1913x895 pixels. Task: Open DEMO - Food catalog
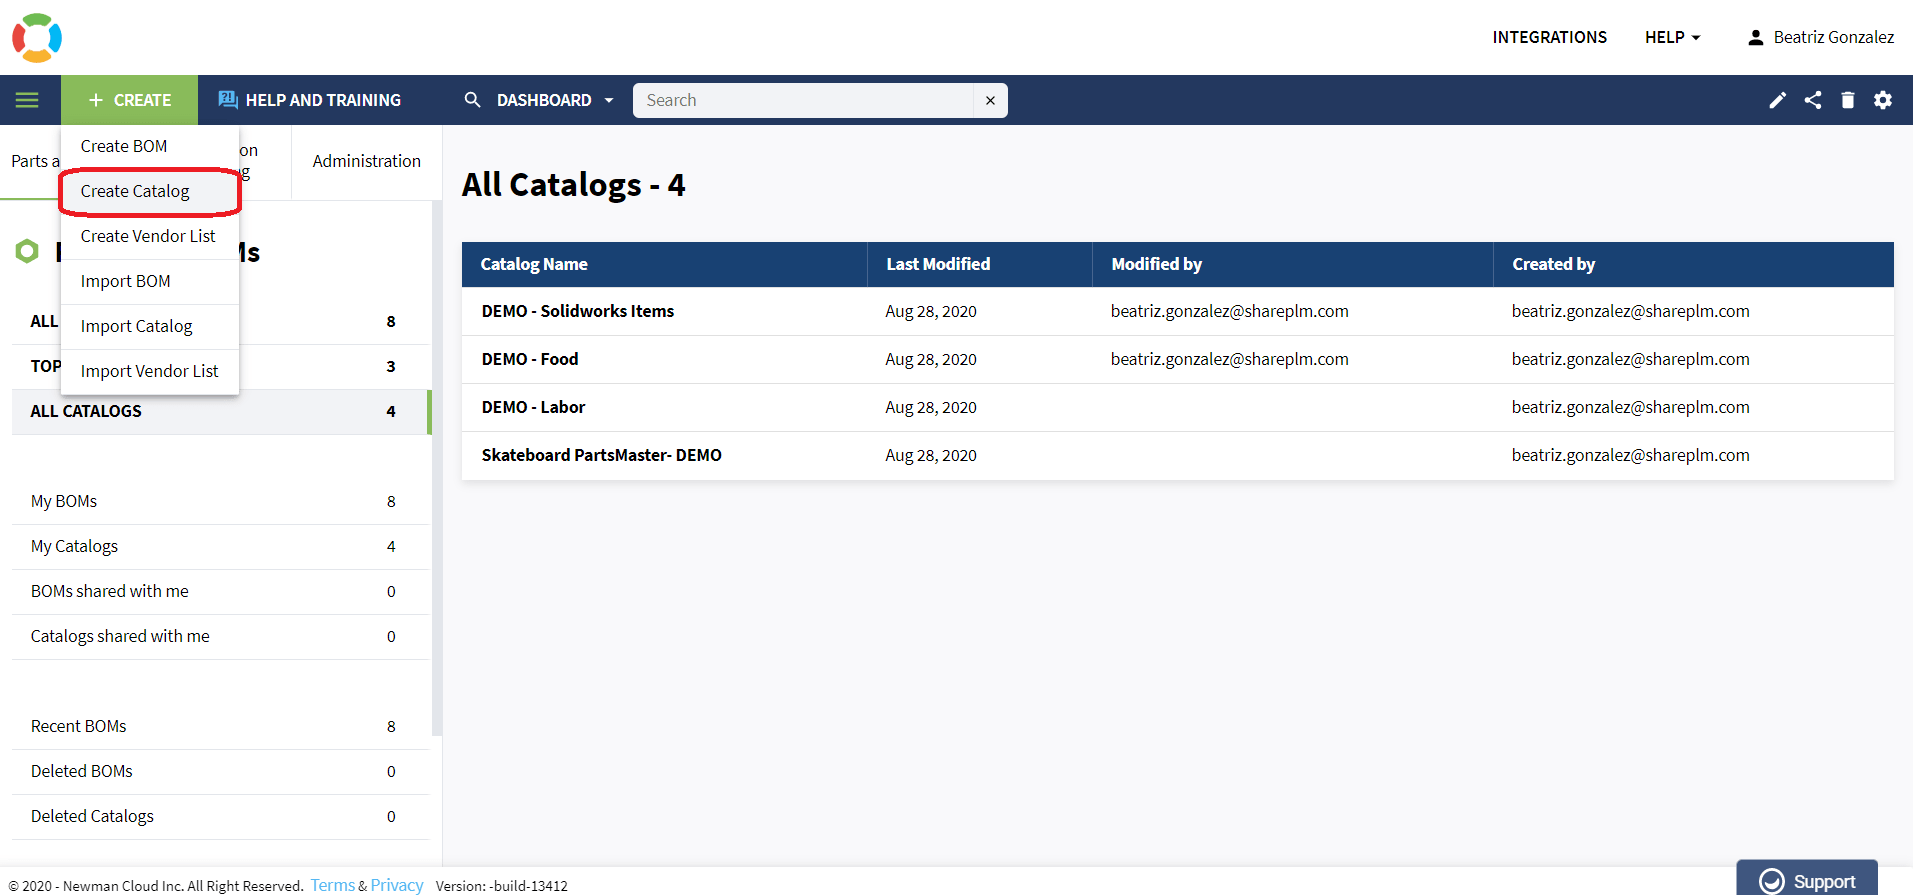click(530, 359)
